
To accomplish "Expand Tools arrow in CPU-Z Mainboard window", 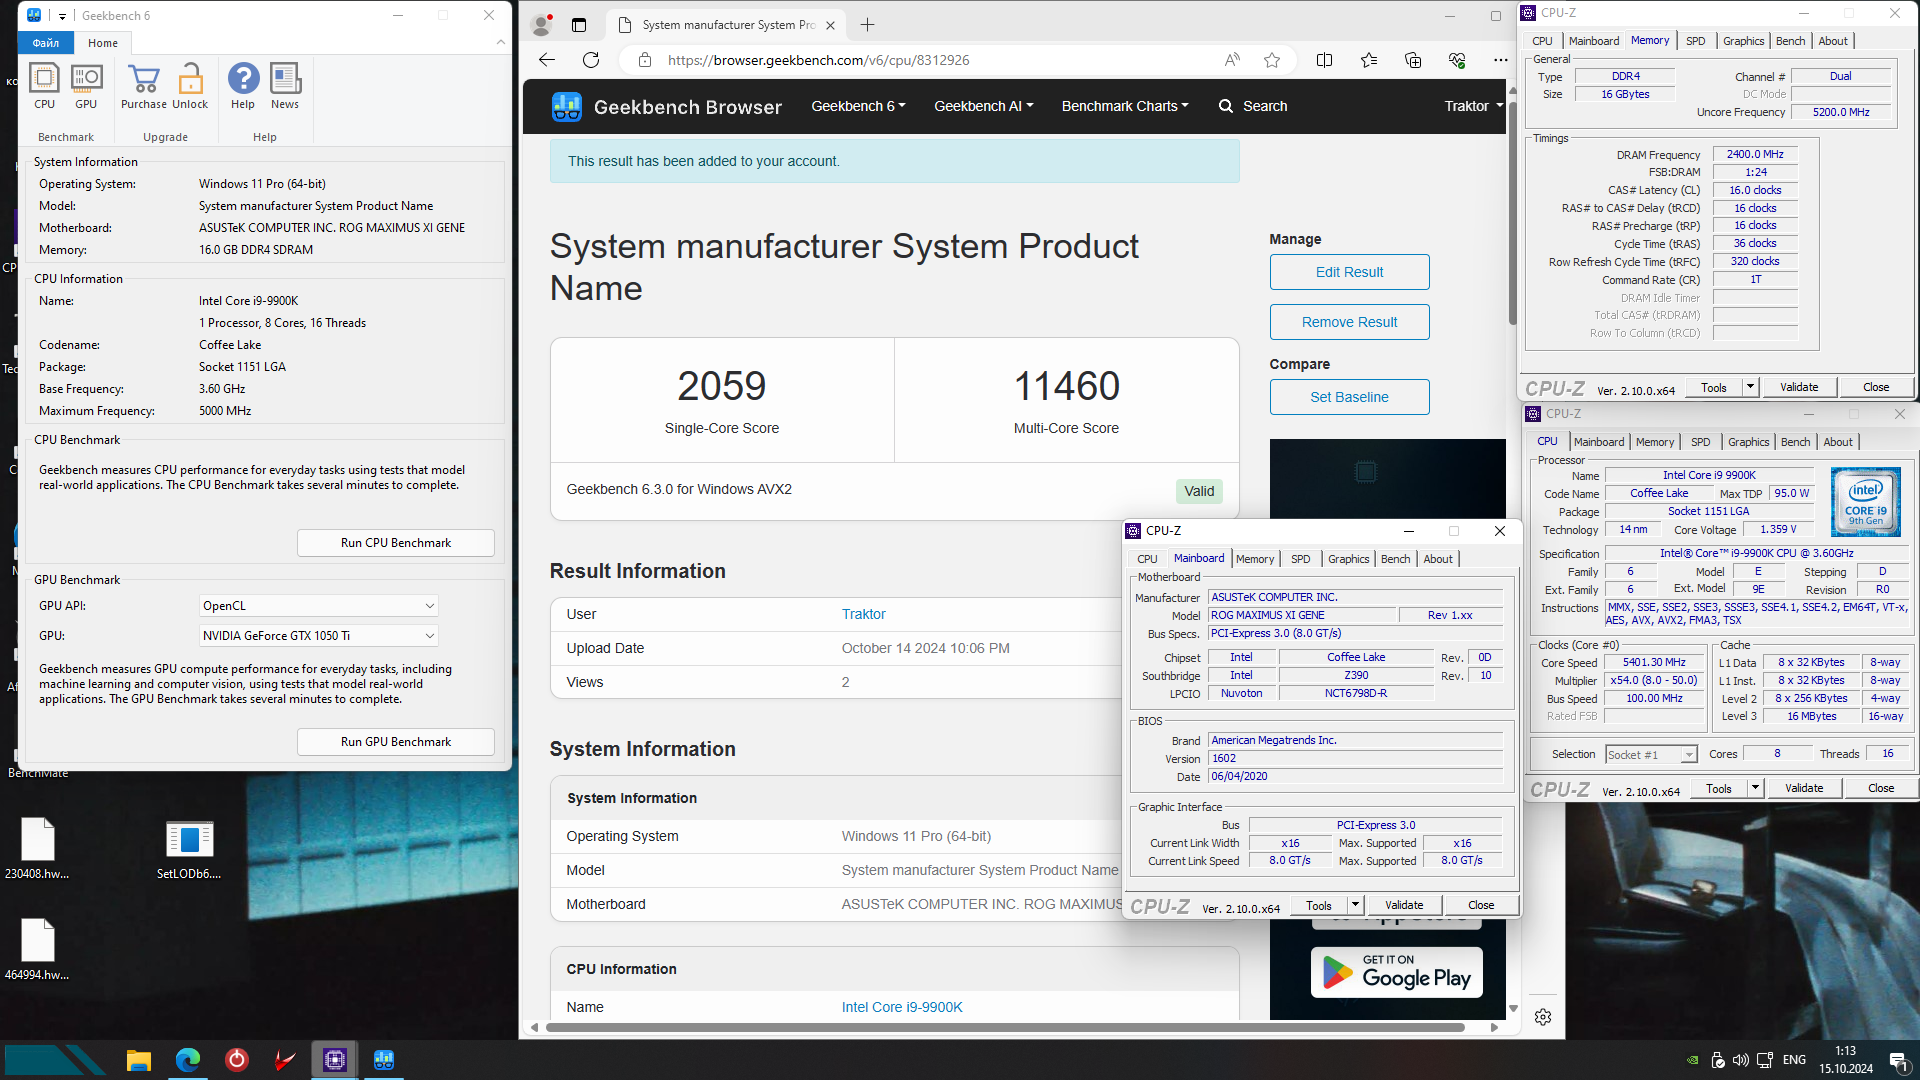I will (x=1355, y=905).
